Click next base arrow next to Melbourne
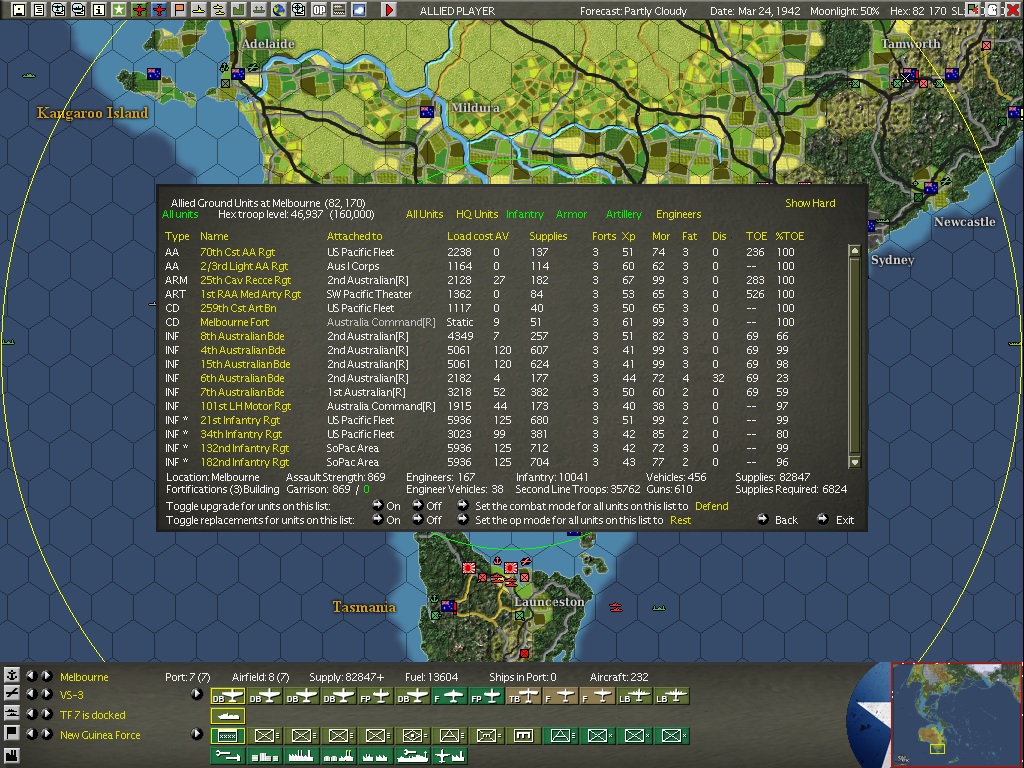The height and width of the screenshot is (768, 1024). (x=47, y=676)
